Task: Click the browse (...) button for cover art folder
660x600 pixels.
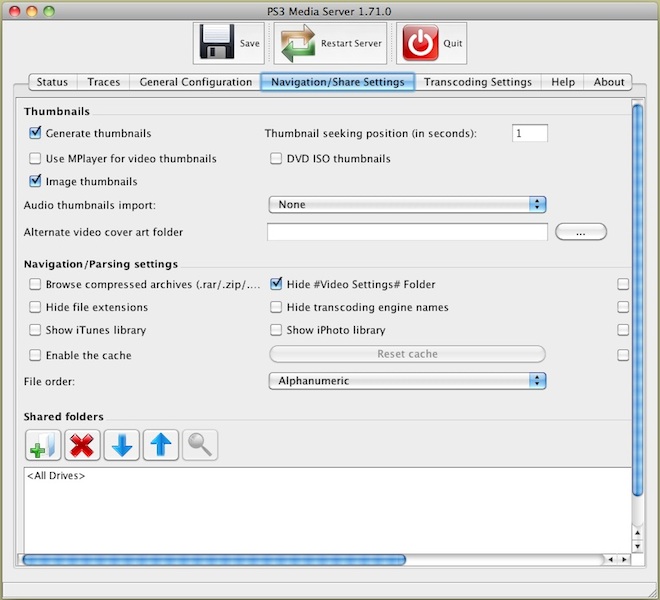Action: [x=580, y=232]
